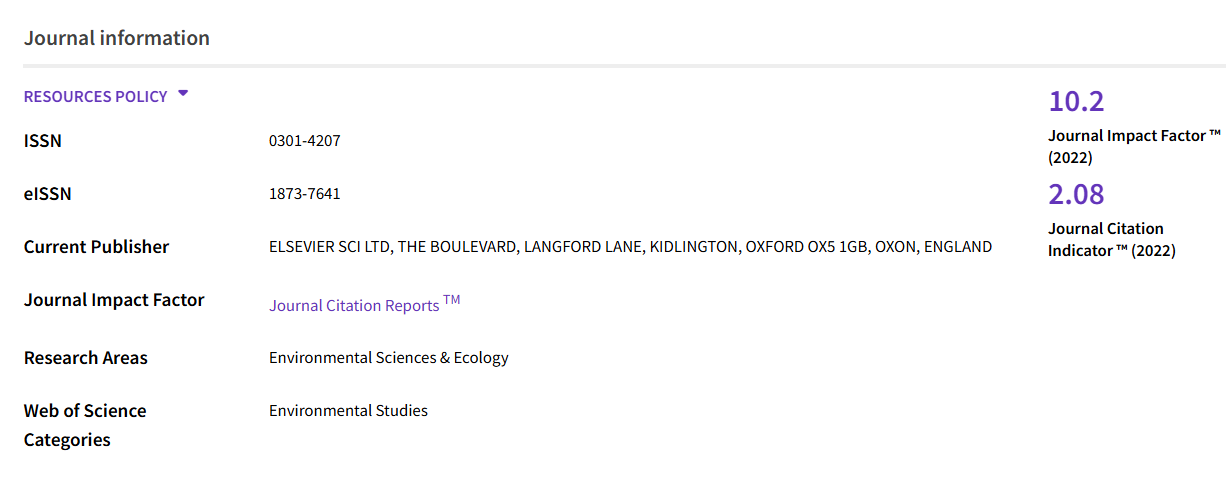Screen dimensions: 1226x487
Task: Click the 2.08 citation indicator value
Action: pyautogui.click(x=1076, y=194)
